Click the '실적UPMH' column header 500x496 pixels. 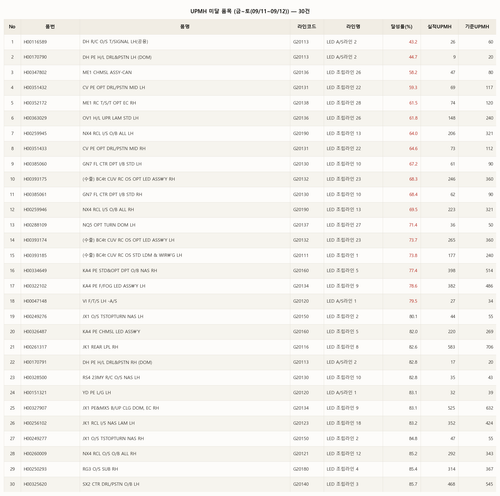[439, 27]
